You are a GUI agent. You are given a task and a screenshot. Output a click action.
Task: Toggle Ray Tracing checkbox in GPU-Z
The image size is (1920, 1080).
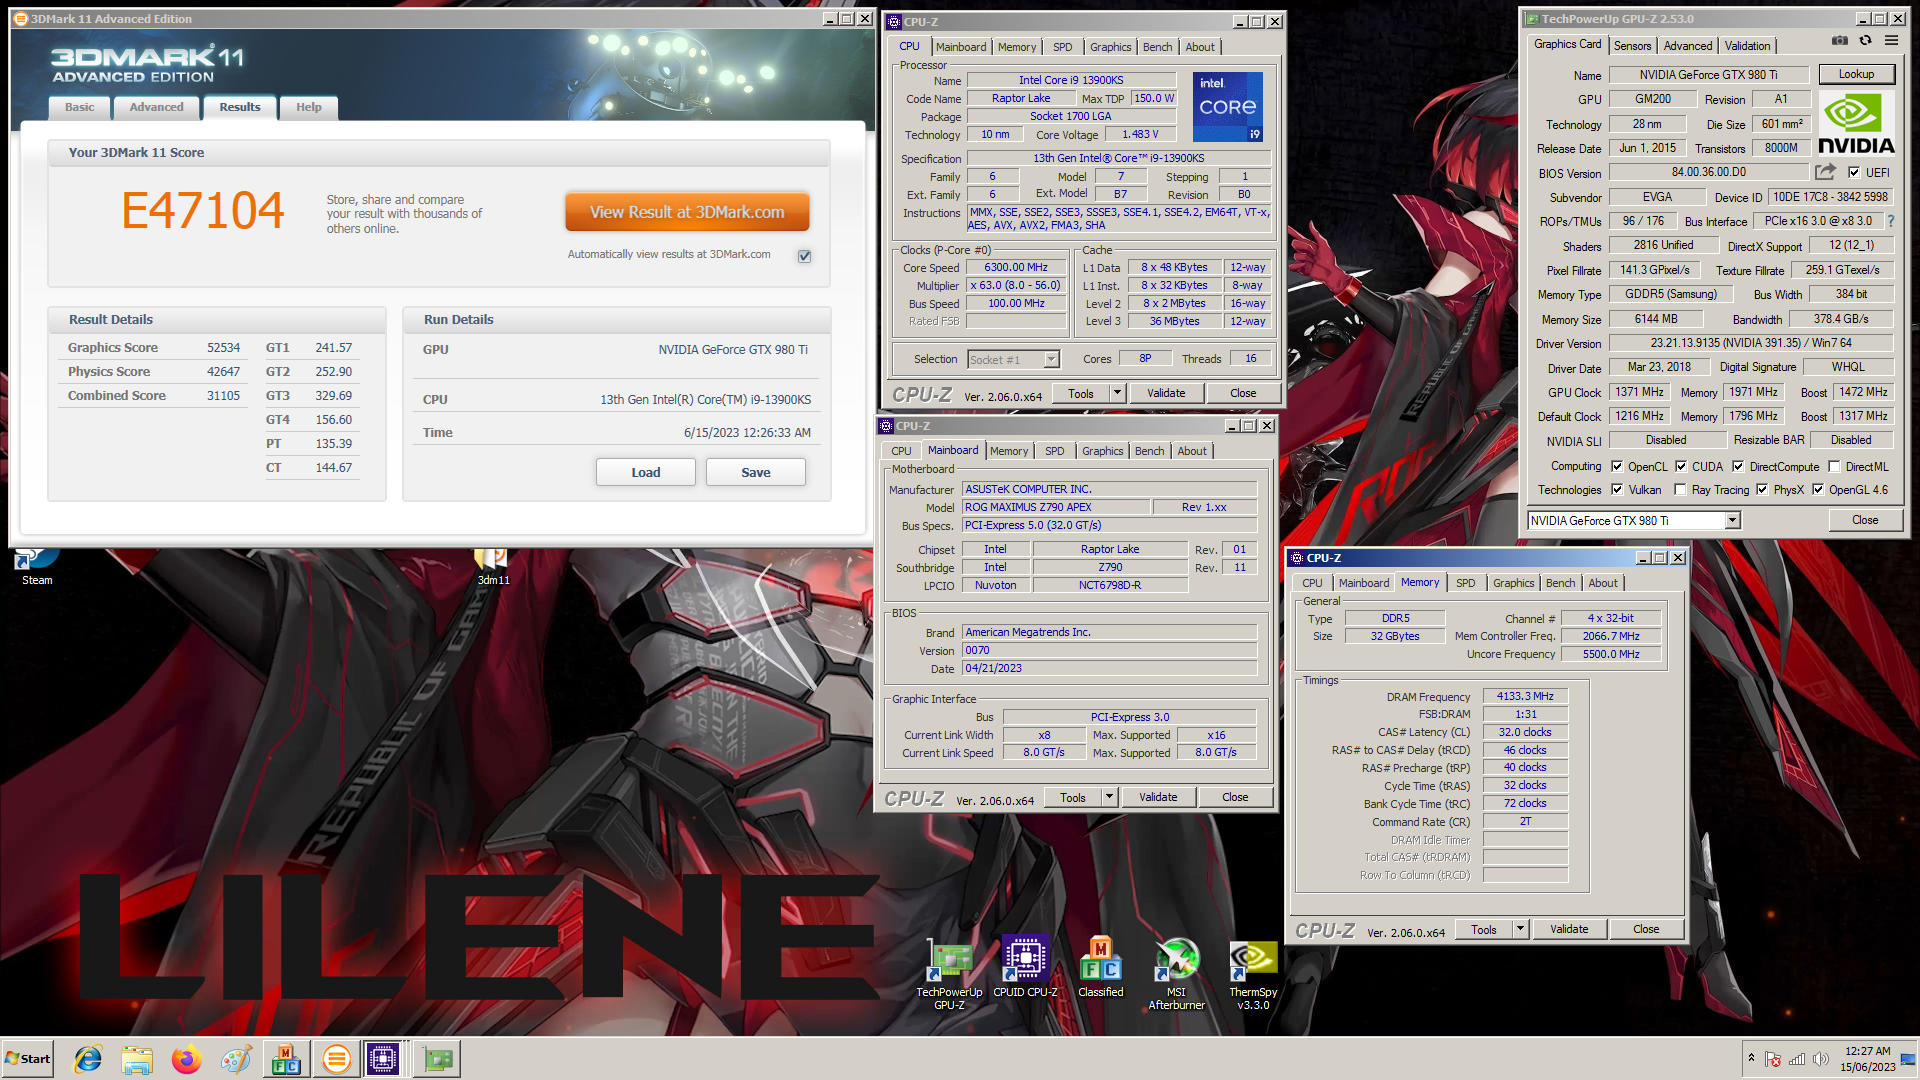coord(1680,489)
